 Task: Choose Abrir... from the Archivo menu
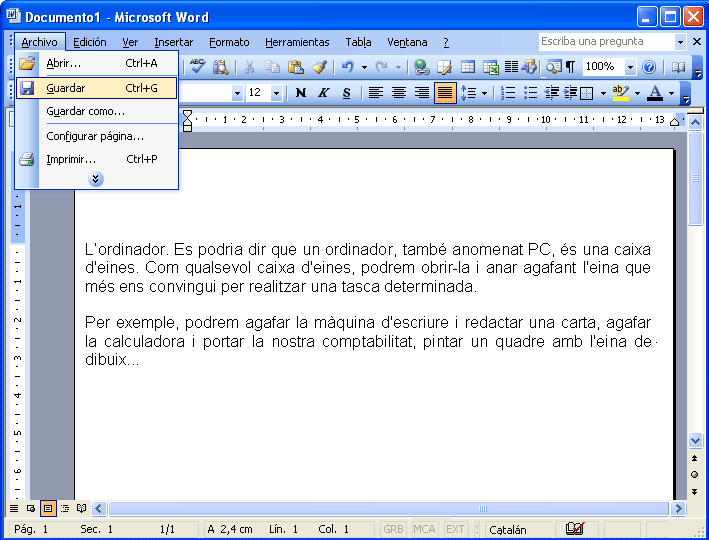pos(96,63)
